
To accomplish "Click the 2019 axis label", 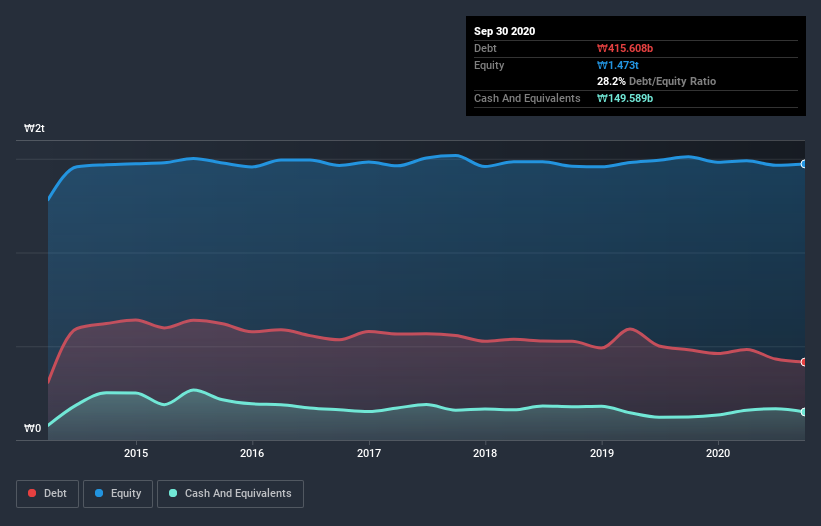I will (x=602, y=453).
